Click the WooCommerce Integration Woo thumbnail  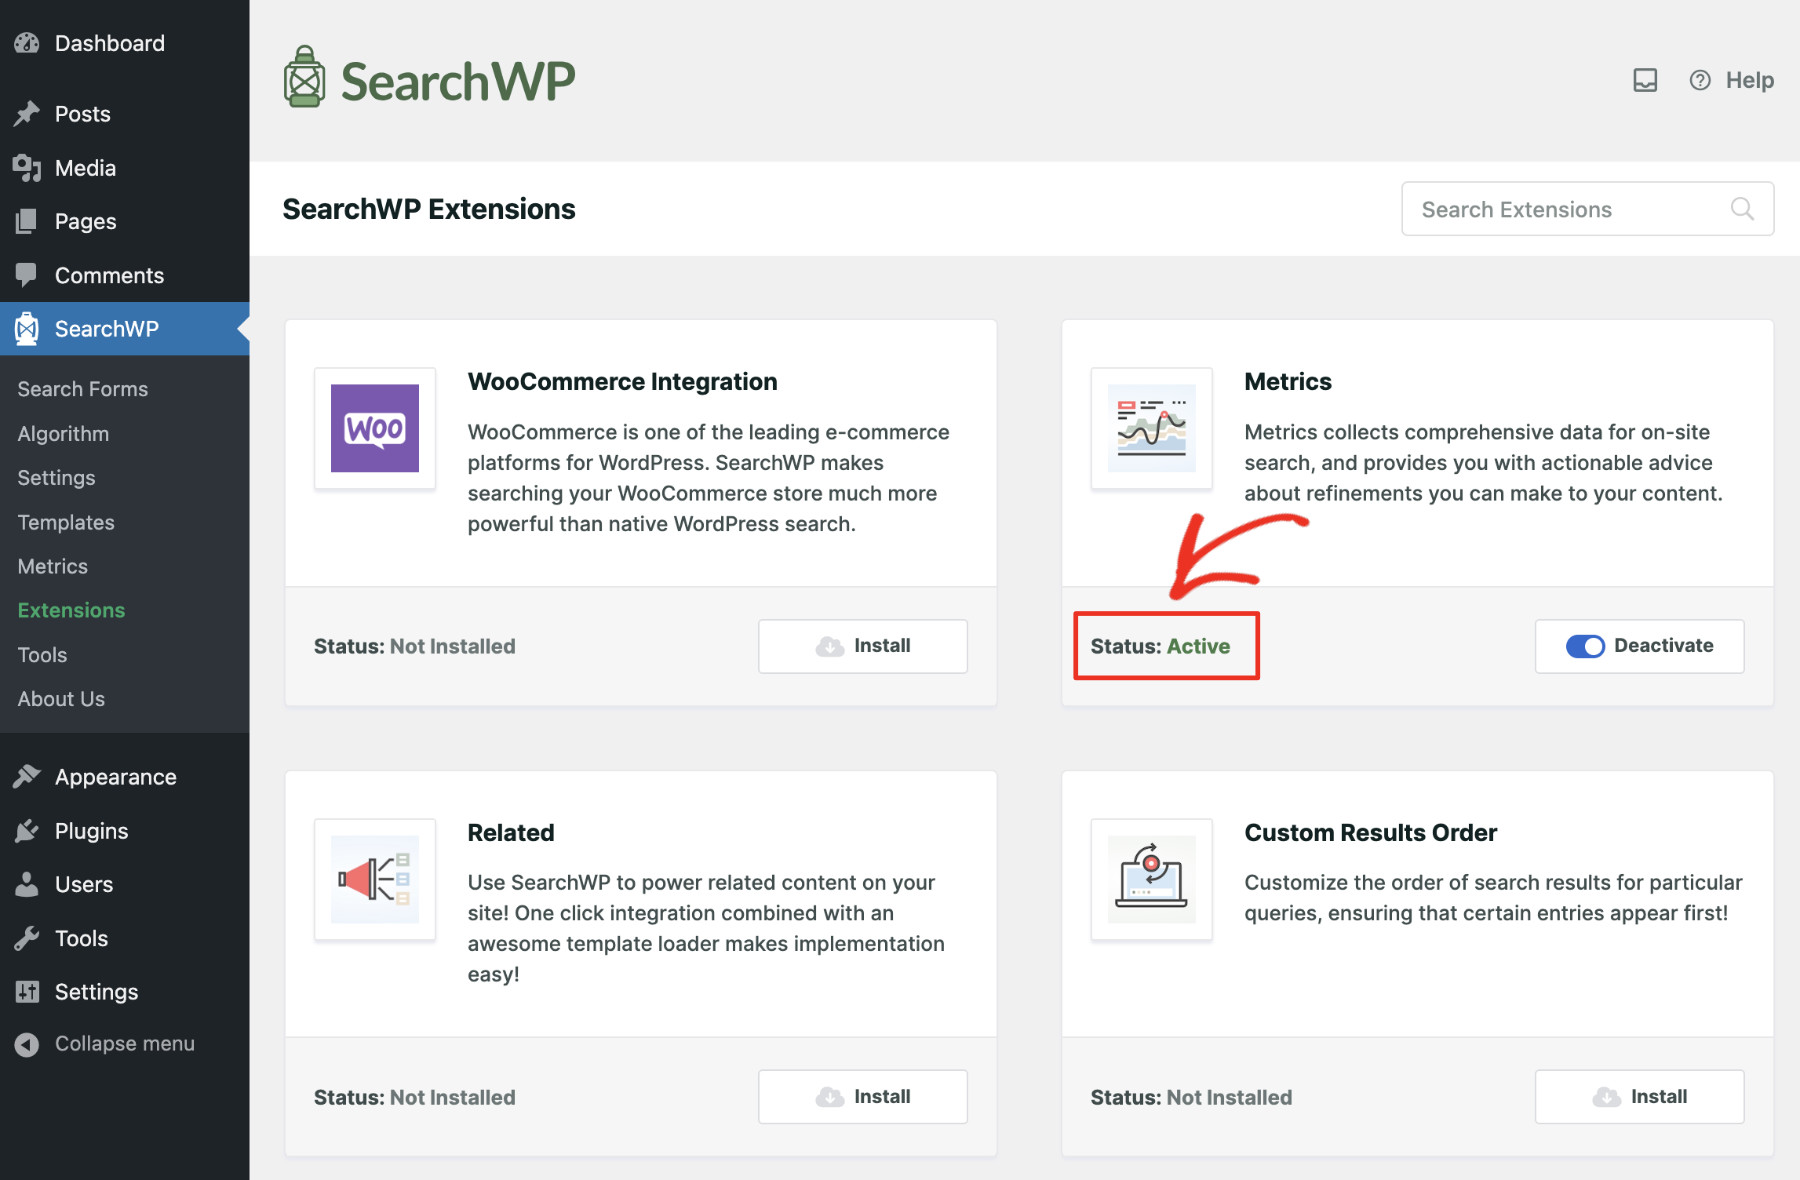[375, 428]
